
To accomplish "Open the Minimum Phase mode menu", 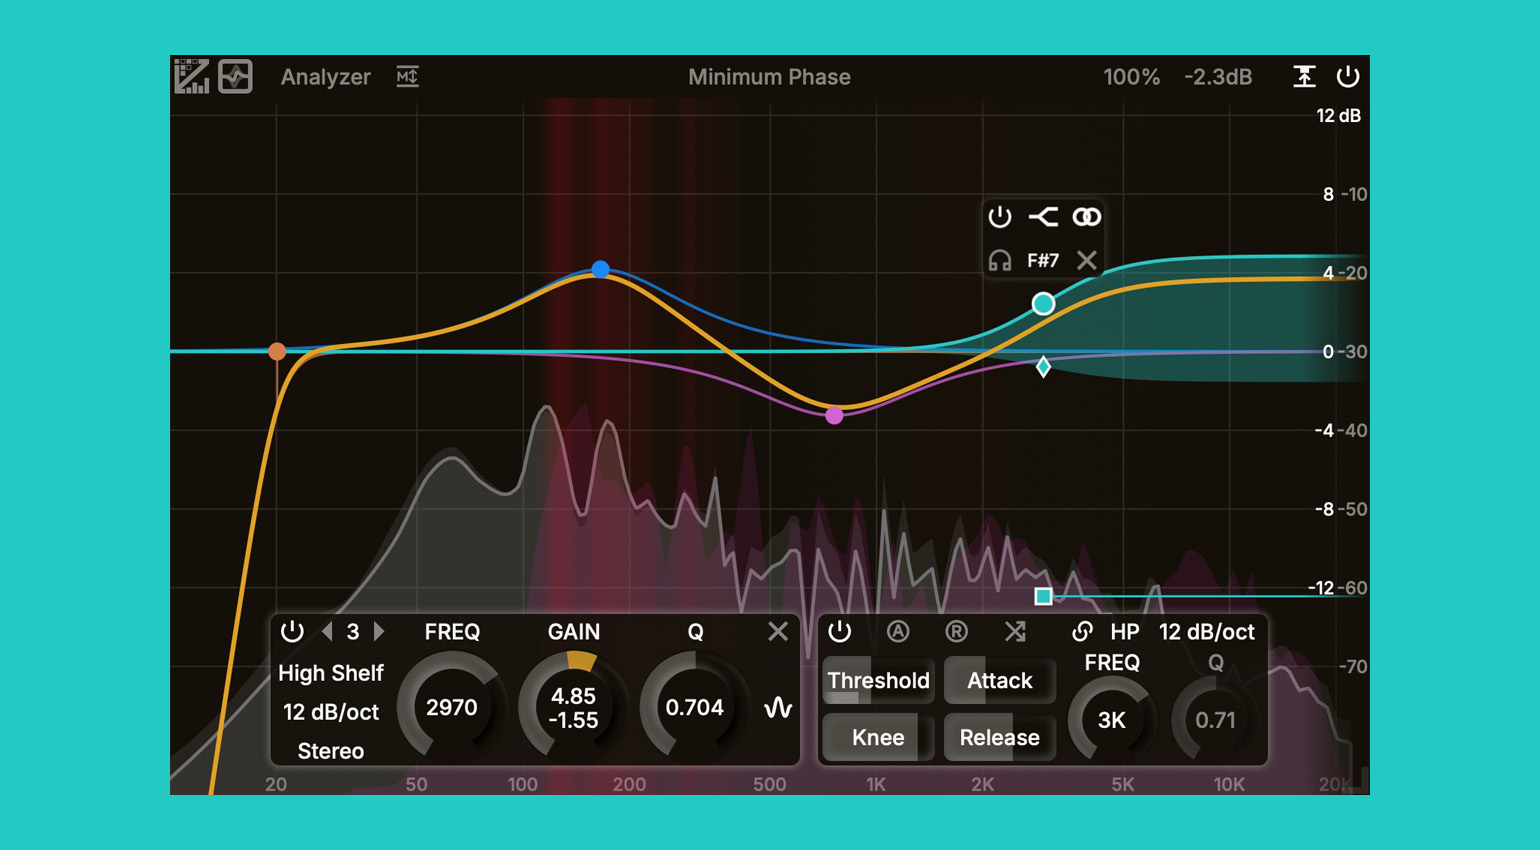I will pyautogui.click(x=769, y=77).
